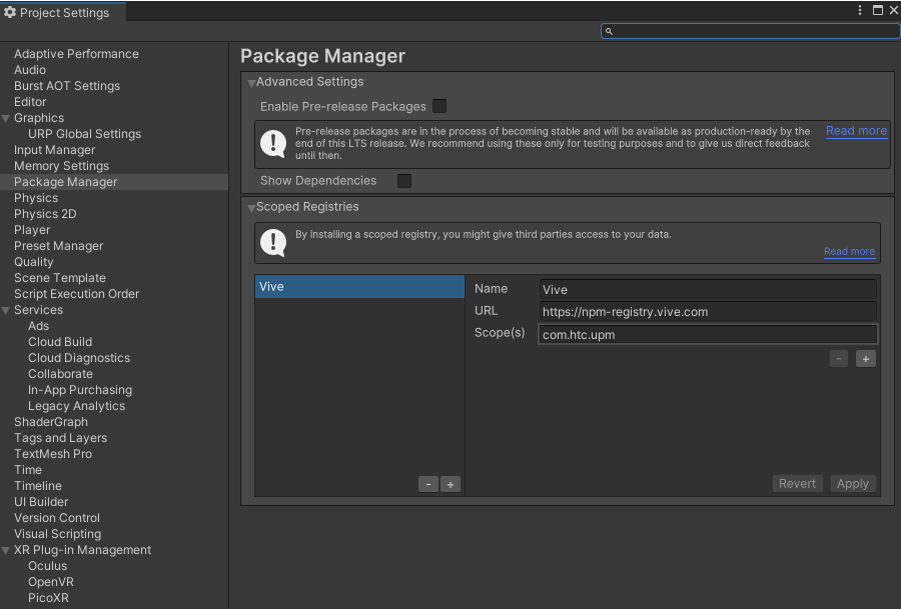Enable Pre-release Packages checkbox
This screenshot has height=609, width=901.
tap(439, 106)
